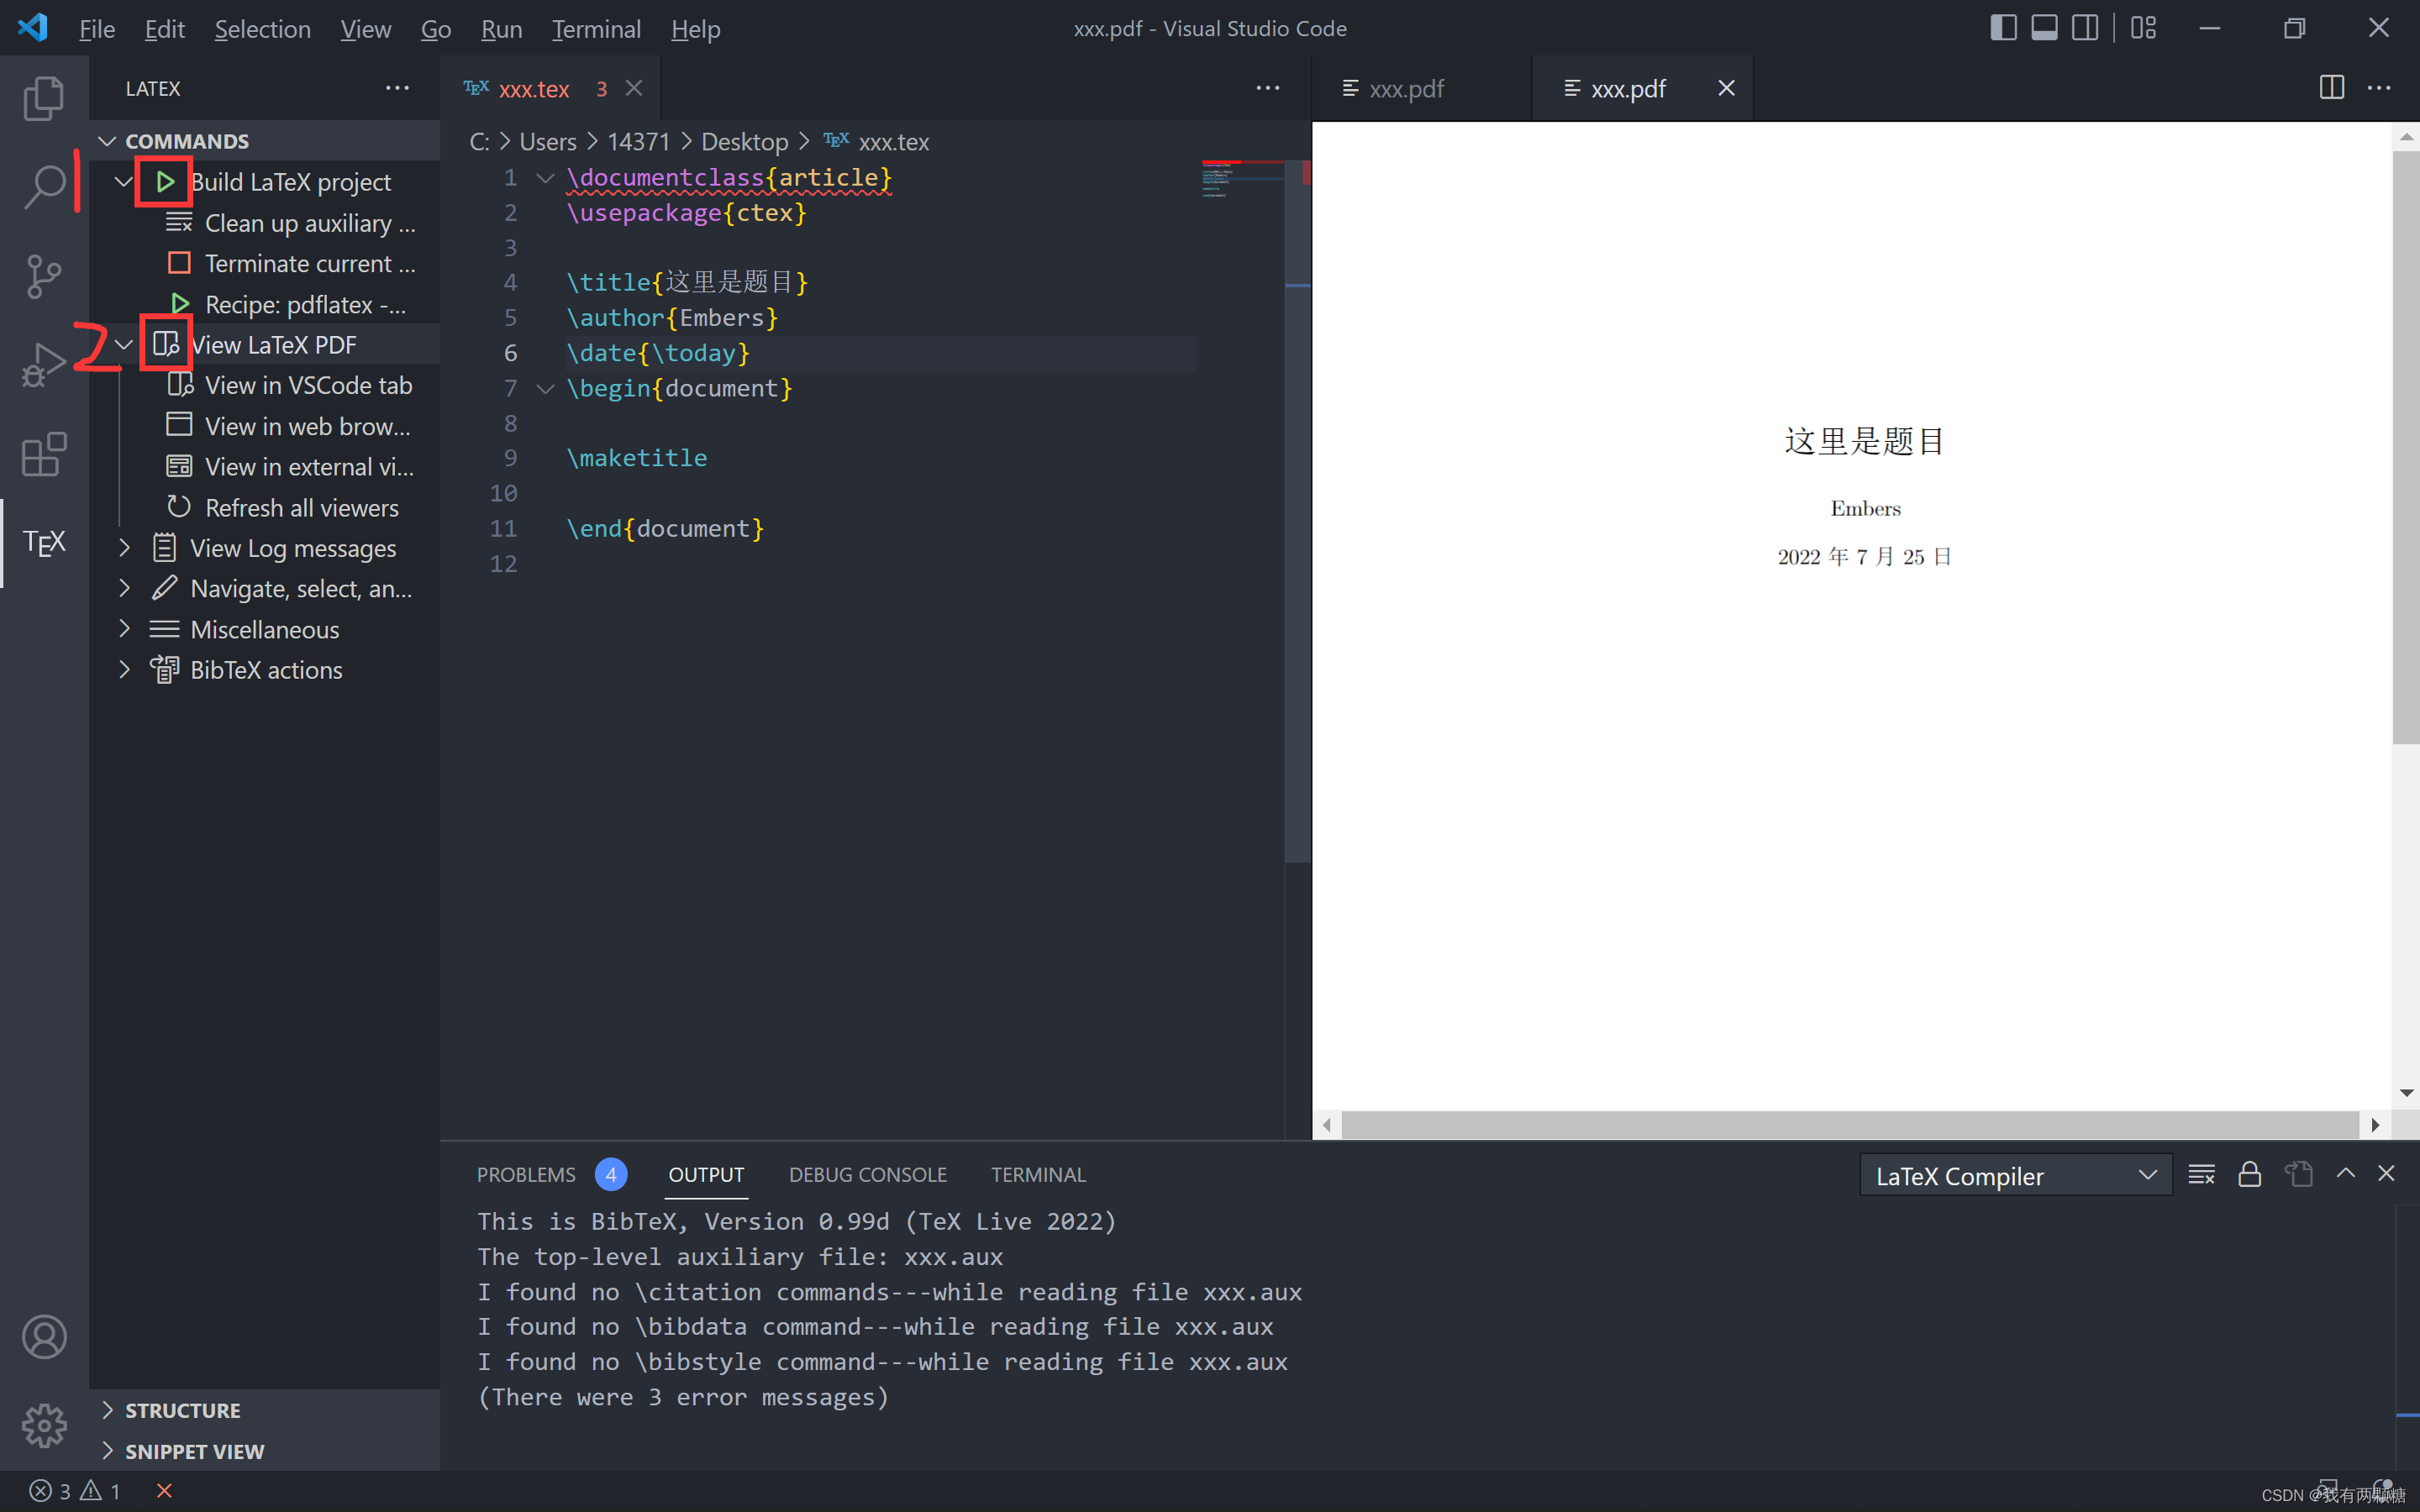2420x1512 pixels.
Task: Click the Build LaTeX project play icon
Action: click(165, 181)
